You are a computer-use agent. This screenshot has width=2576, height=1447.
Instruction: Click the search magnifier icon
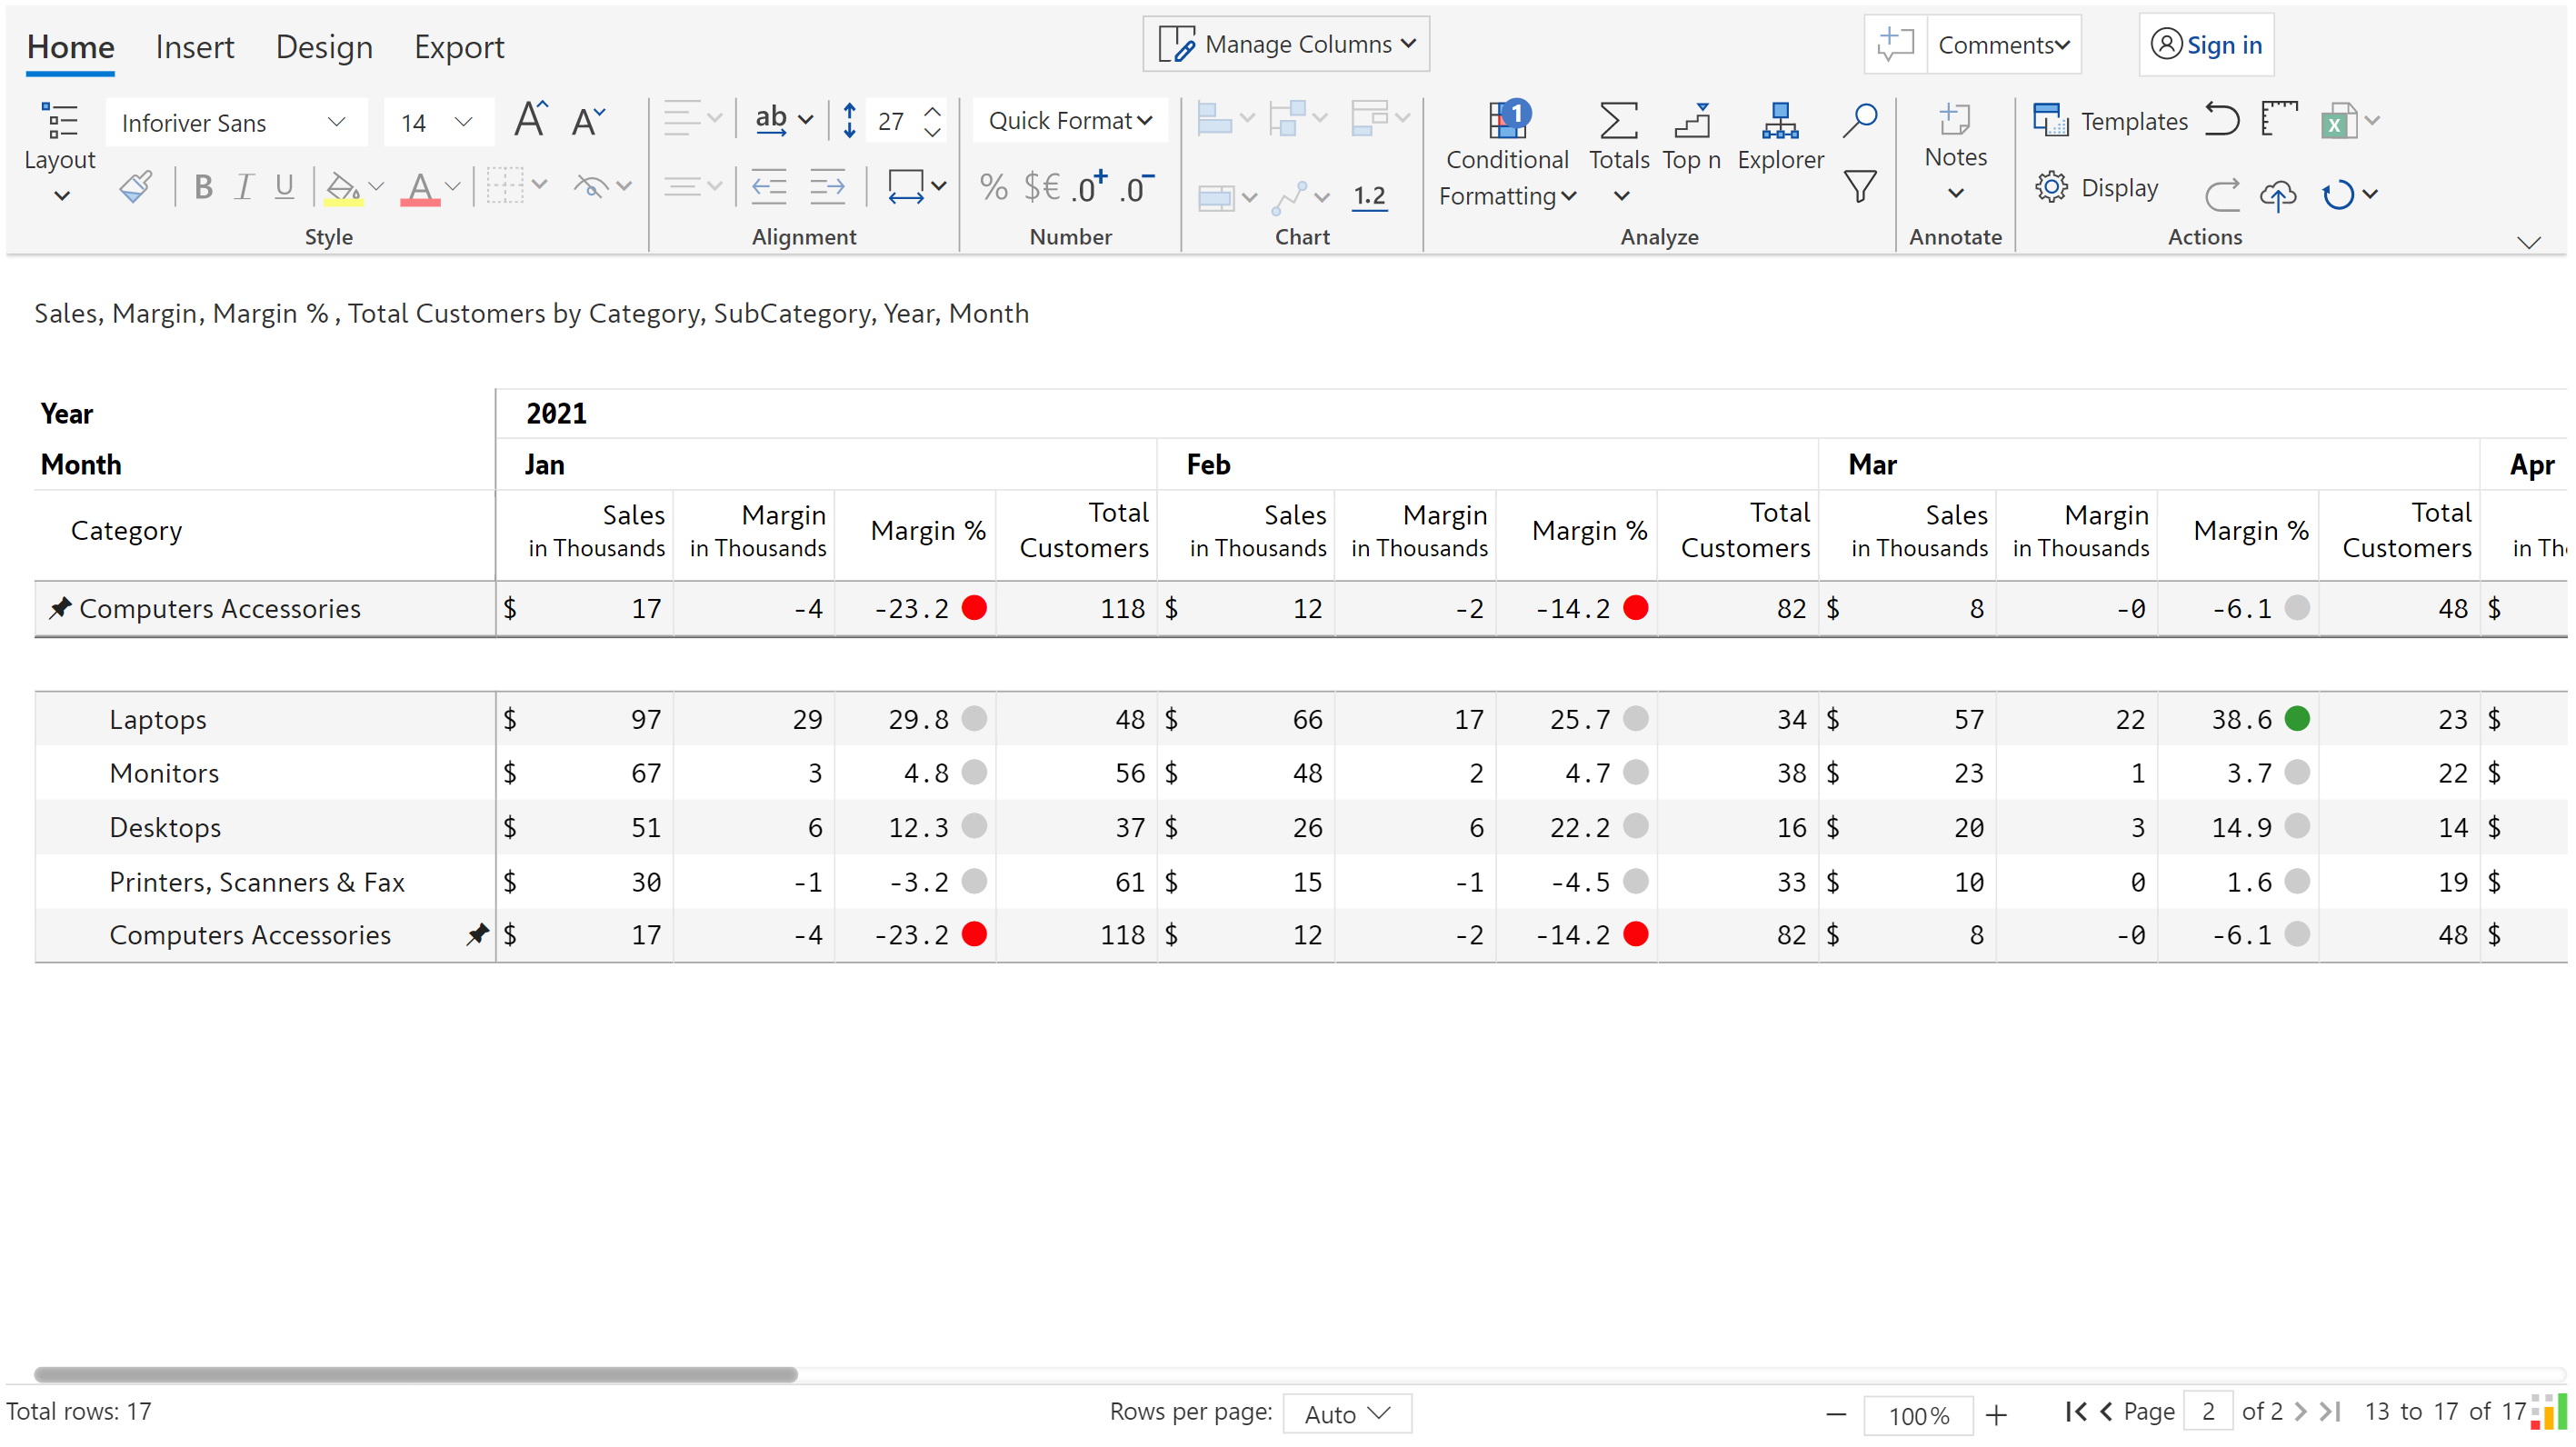click(x=1859, y=119)
